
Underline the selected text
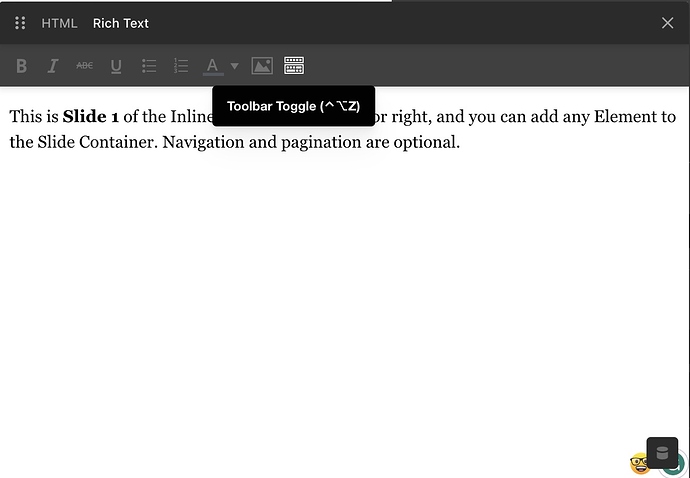pyautogui.click(x=116, y=66)
